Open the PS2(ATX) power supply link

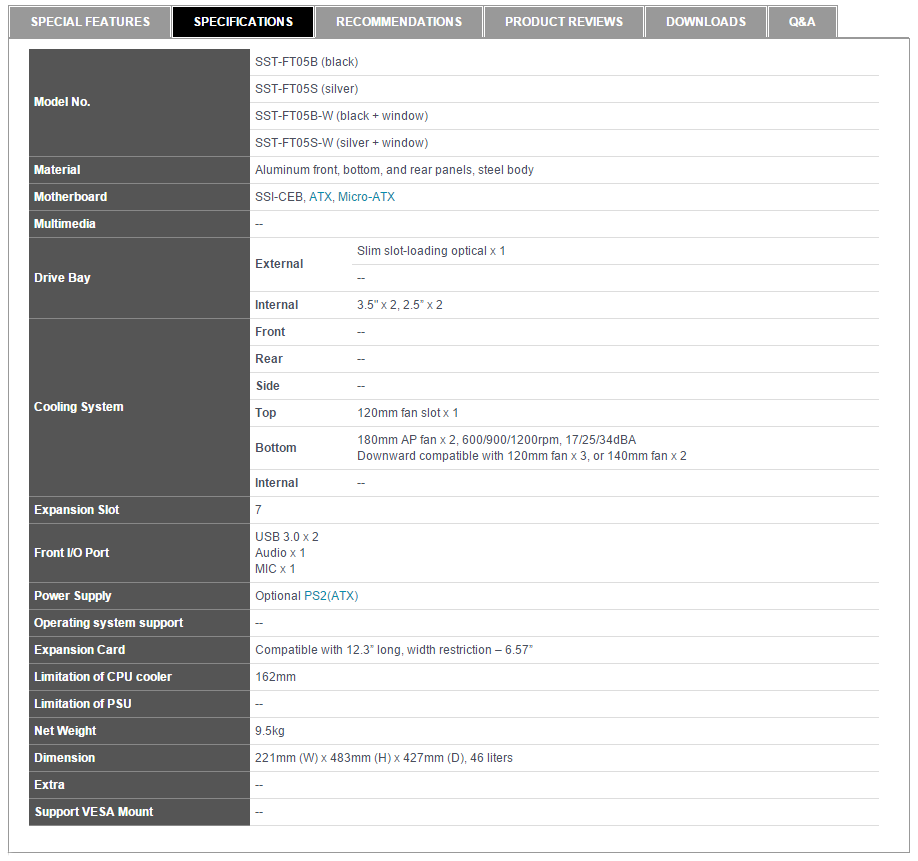tap(331, 596)
